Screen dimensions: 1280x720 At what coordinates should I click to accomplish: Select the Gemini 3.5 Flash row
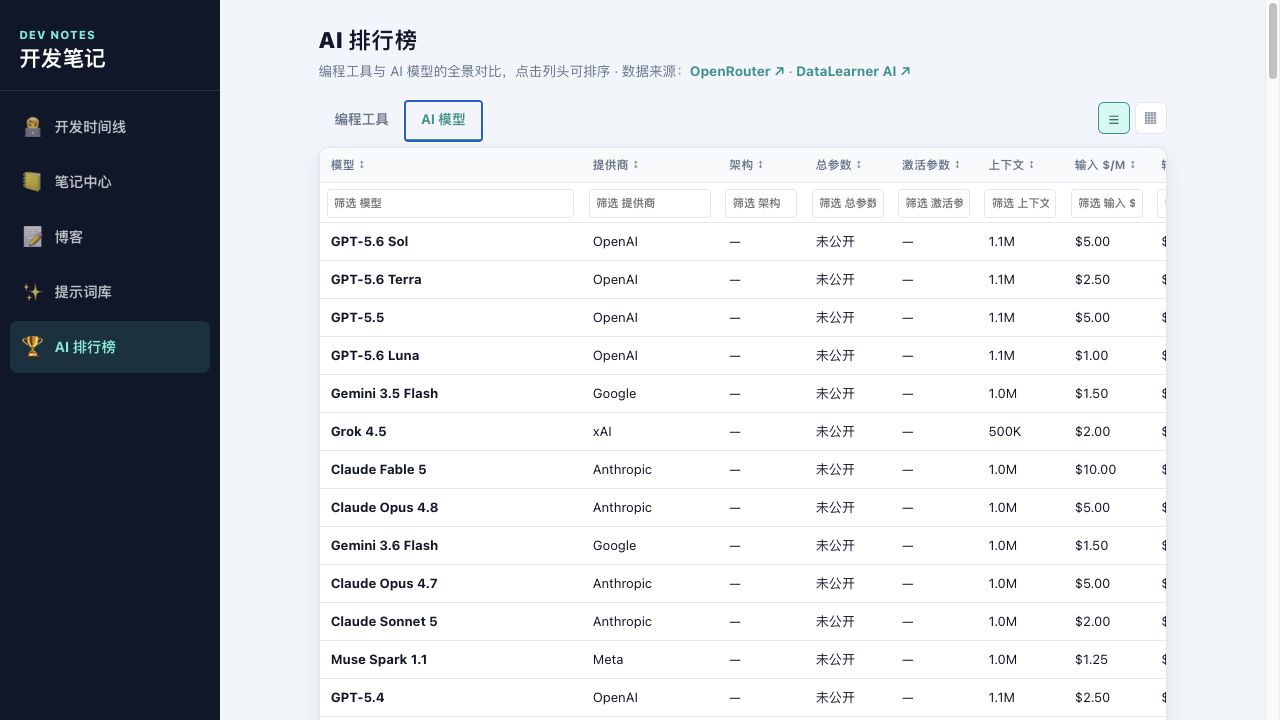[x=743, y=394]
